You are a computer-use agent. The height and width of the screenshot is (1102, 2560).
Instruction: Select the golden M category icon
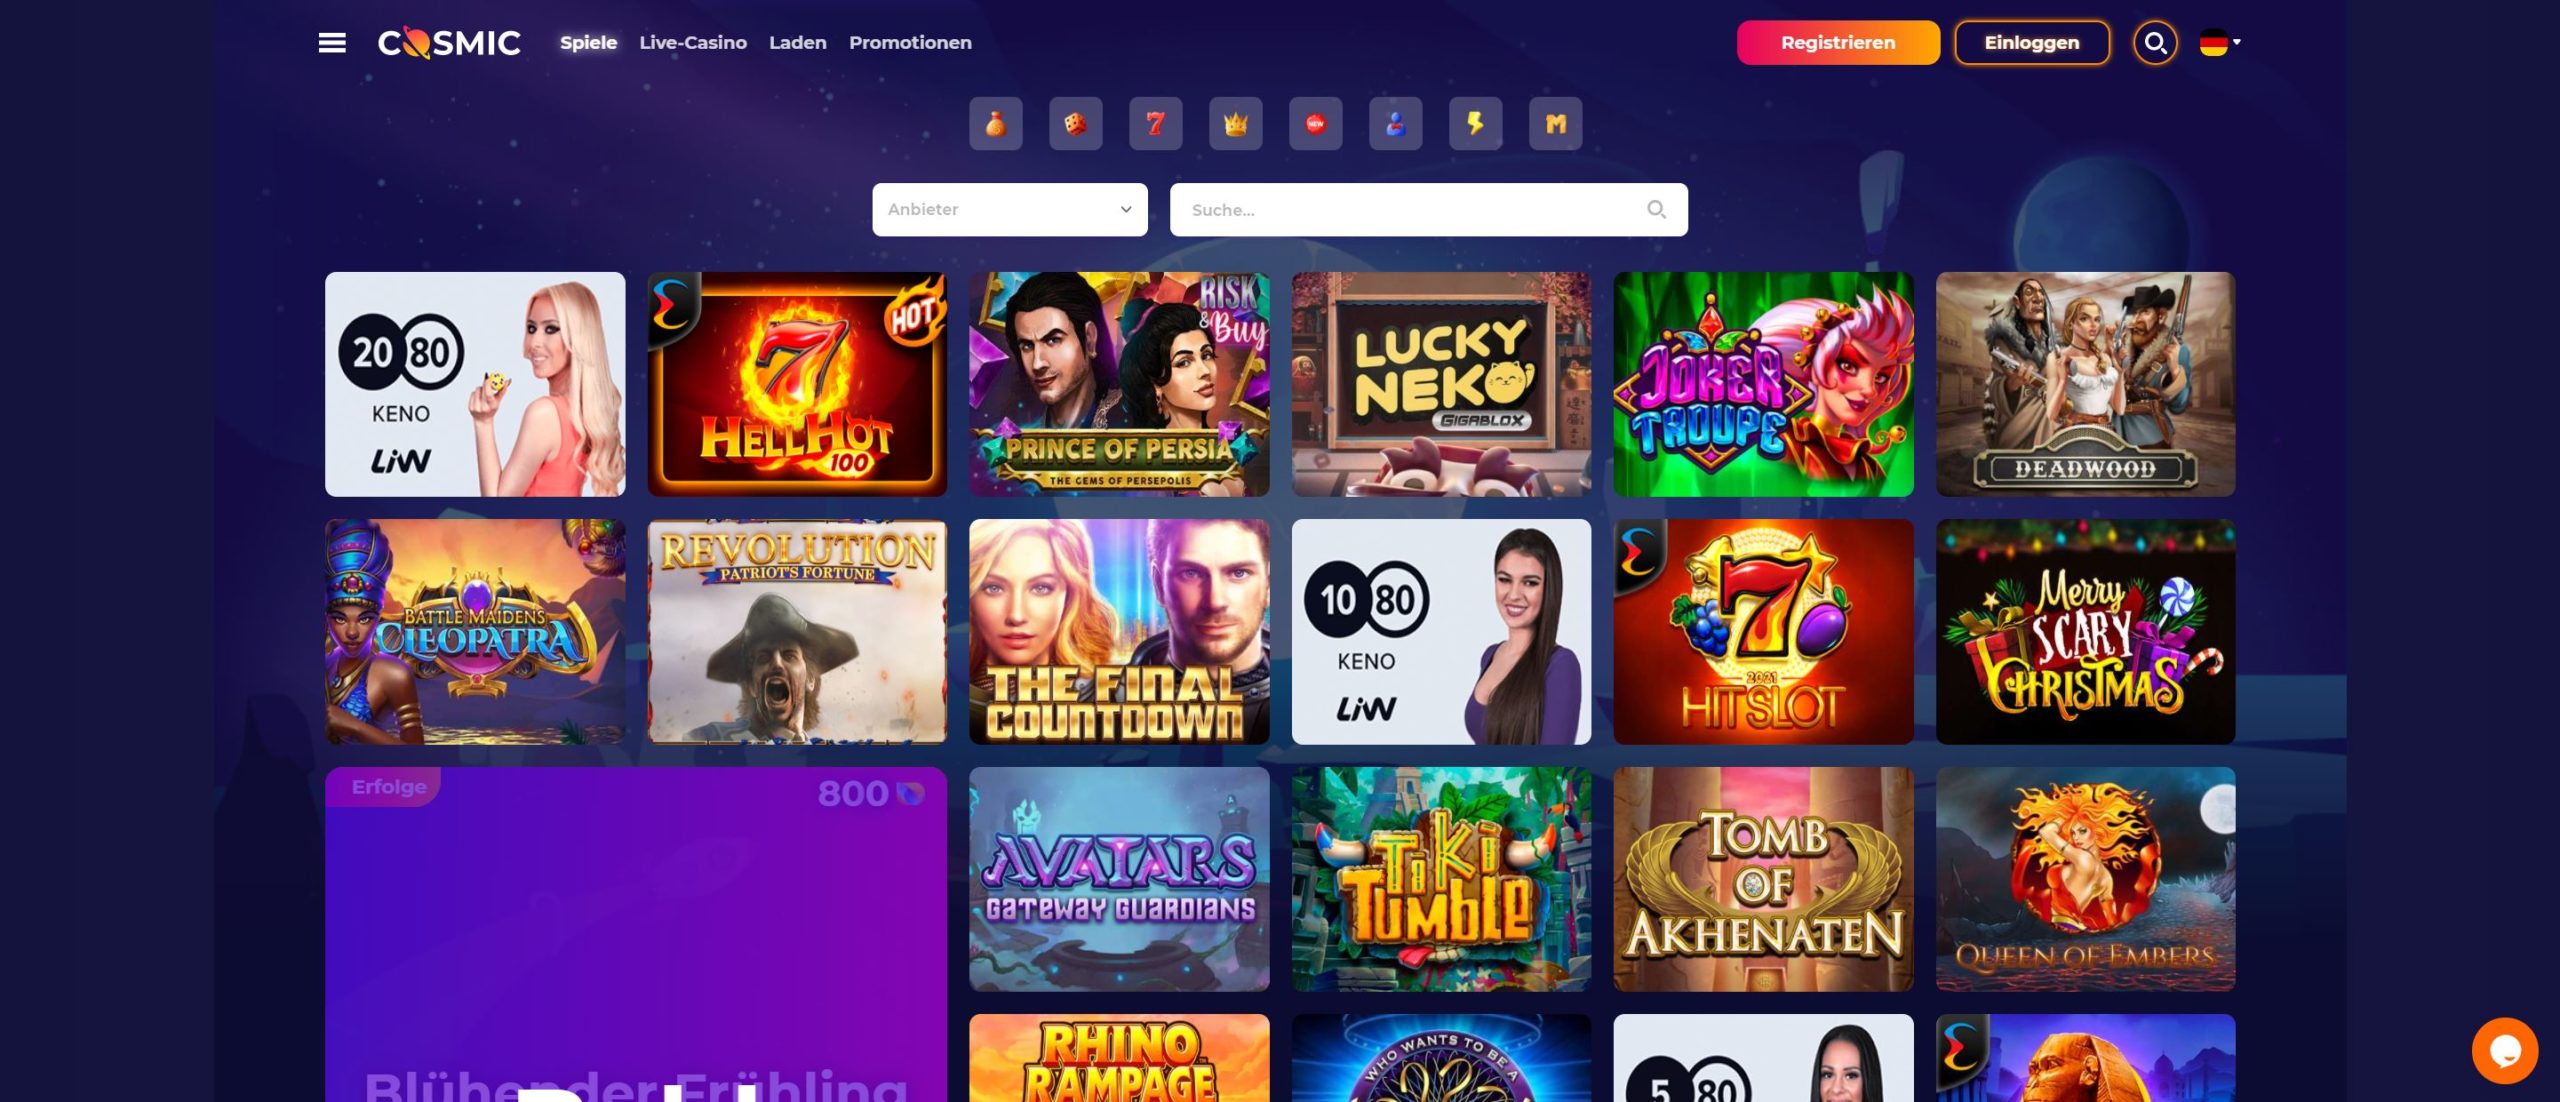click(x=1555, y=124)
